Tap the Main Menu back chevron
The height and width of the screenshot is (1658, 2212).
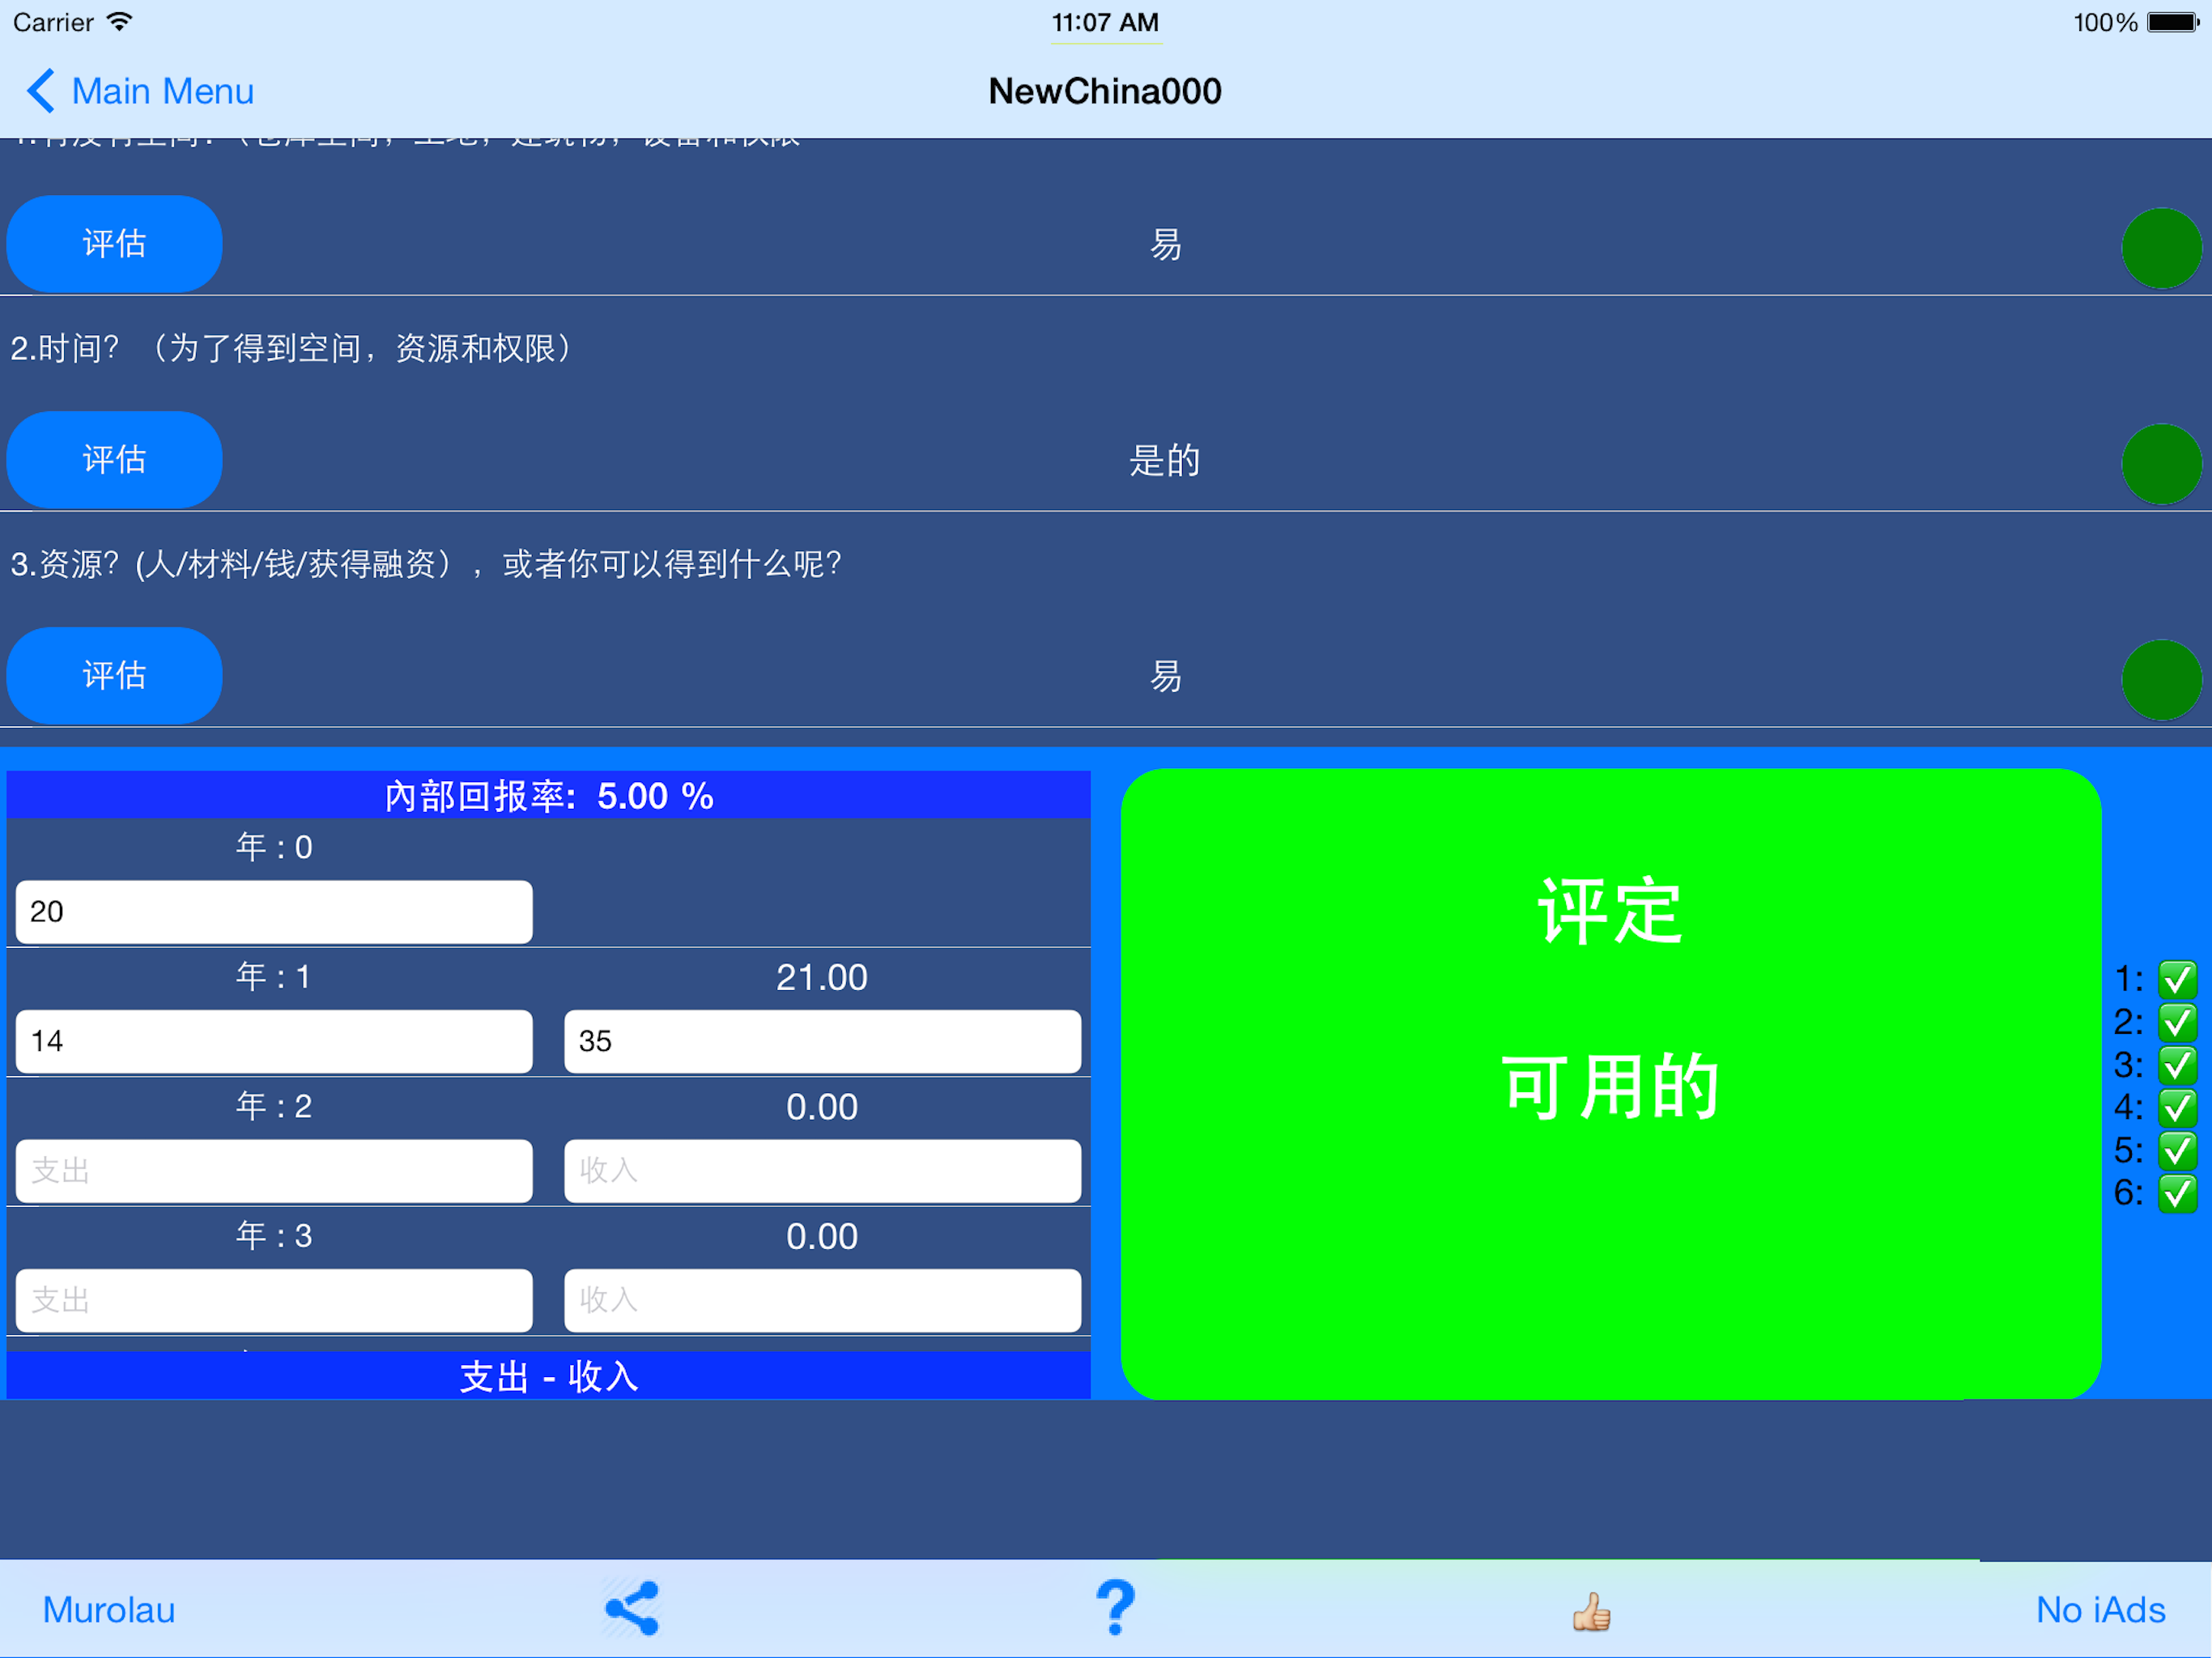point(40,91)
